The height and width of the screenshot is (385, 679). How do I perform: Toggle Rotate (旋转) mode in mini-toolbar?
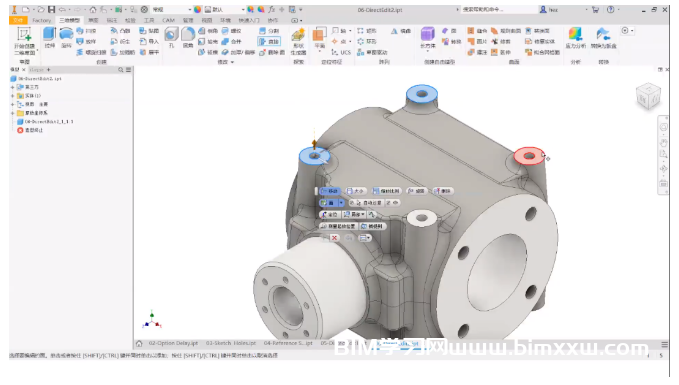tap(417, 191)
